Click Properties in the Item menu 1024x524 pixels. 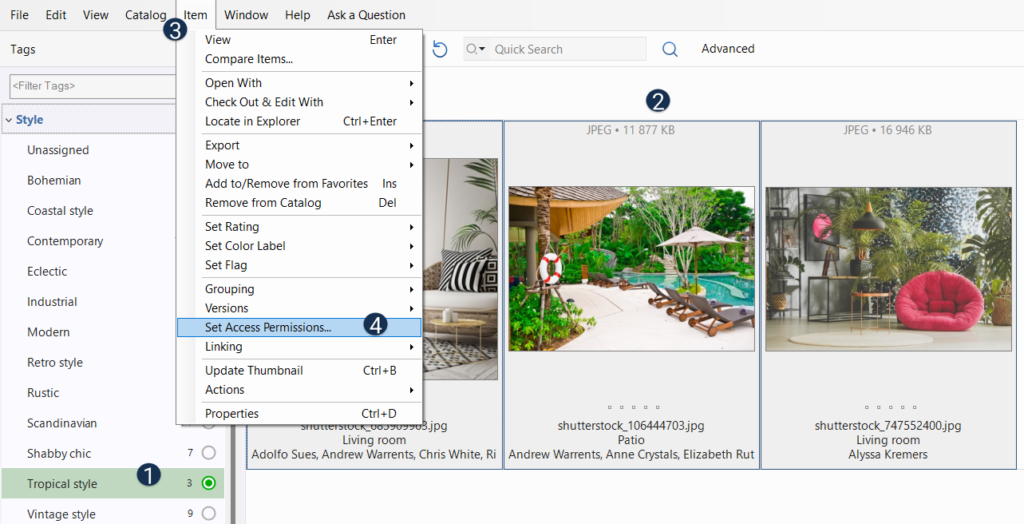click(x=232, y=413)
